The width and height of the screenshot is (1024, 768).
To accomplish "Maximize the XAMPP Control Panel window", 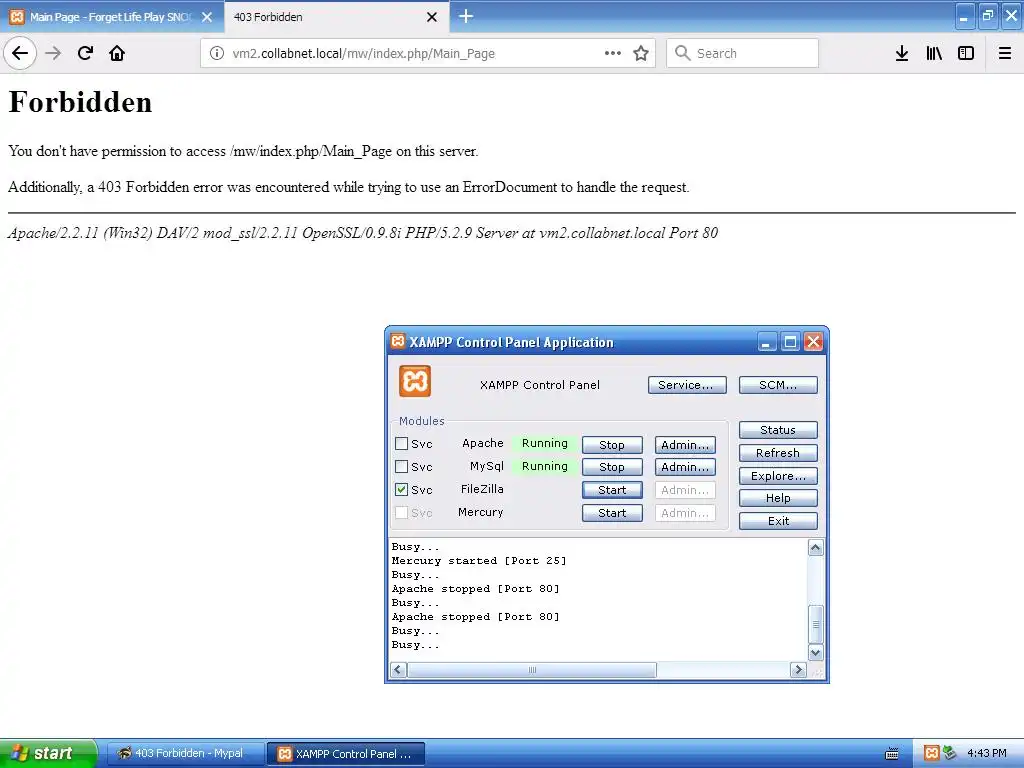I will (x=790, y=342).
